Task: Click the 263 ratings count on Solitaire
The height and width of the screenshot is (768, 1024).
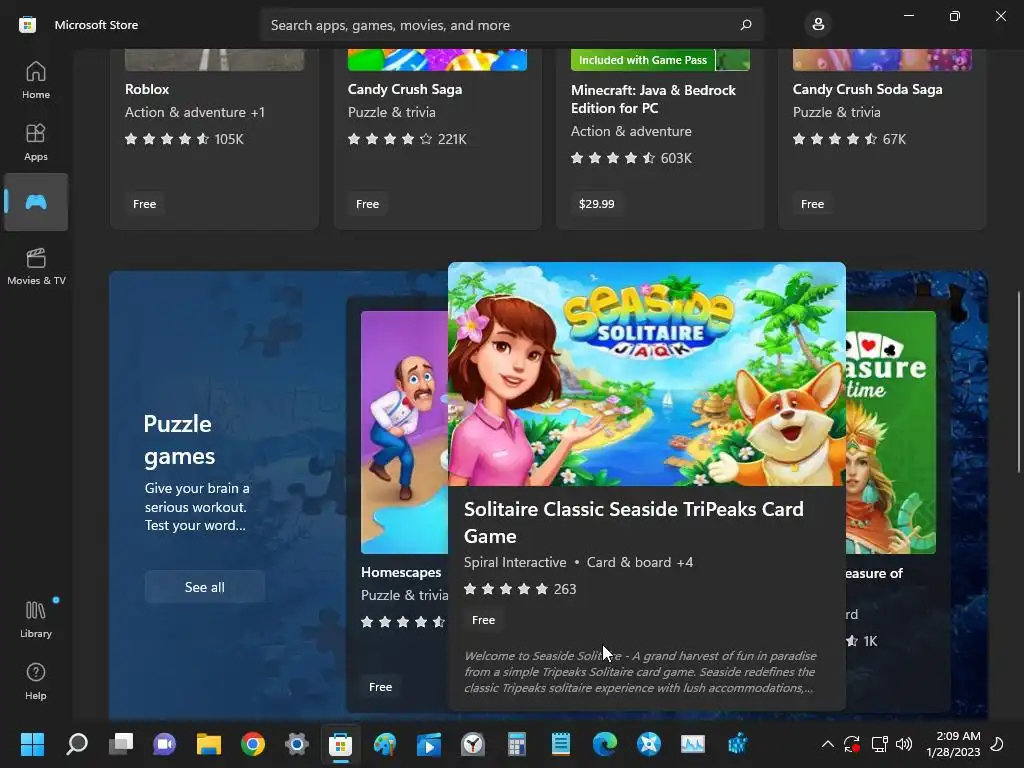Action: (565, 589)
